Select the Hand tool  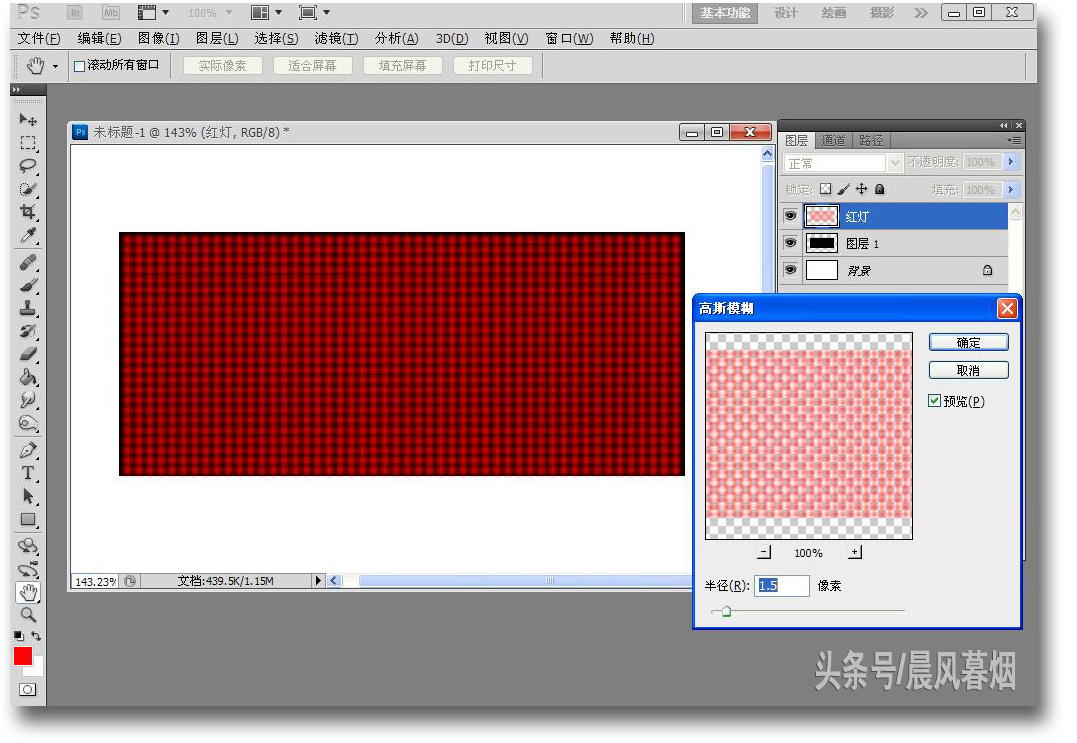[27, 592]
